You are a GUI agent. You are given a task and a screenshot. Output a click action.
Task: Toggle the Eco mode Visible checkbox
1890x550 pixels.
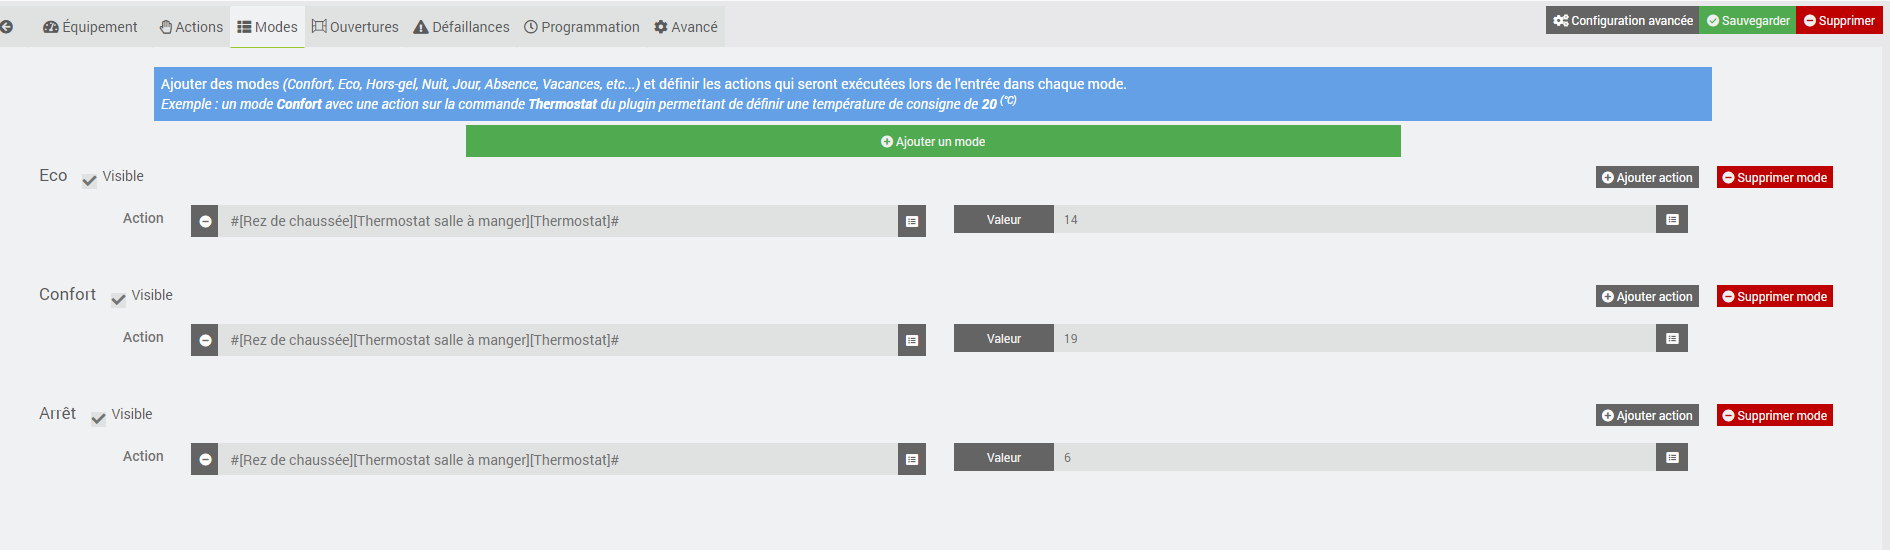pyautogui.click(x=90, y=180)
